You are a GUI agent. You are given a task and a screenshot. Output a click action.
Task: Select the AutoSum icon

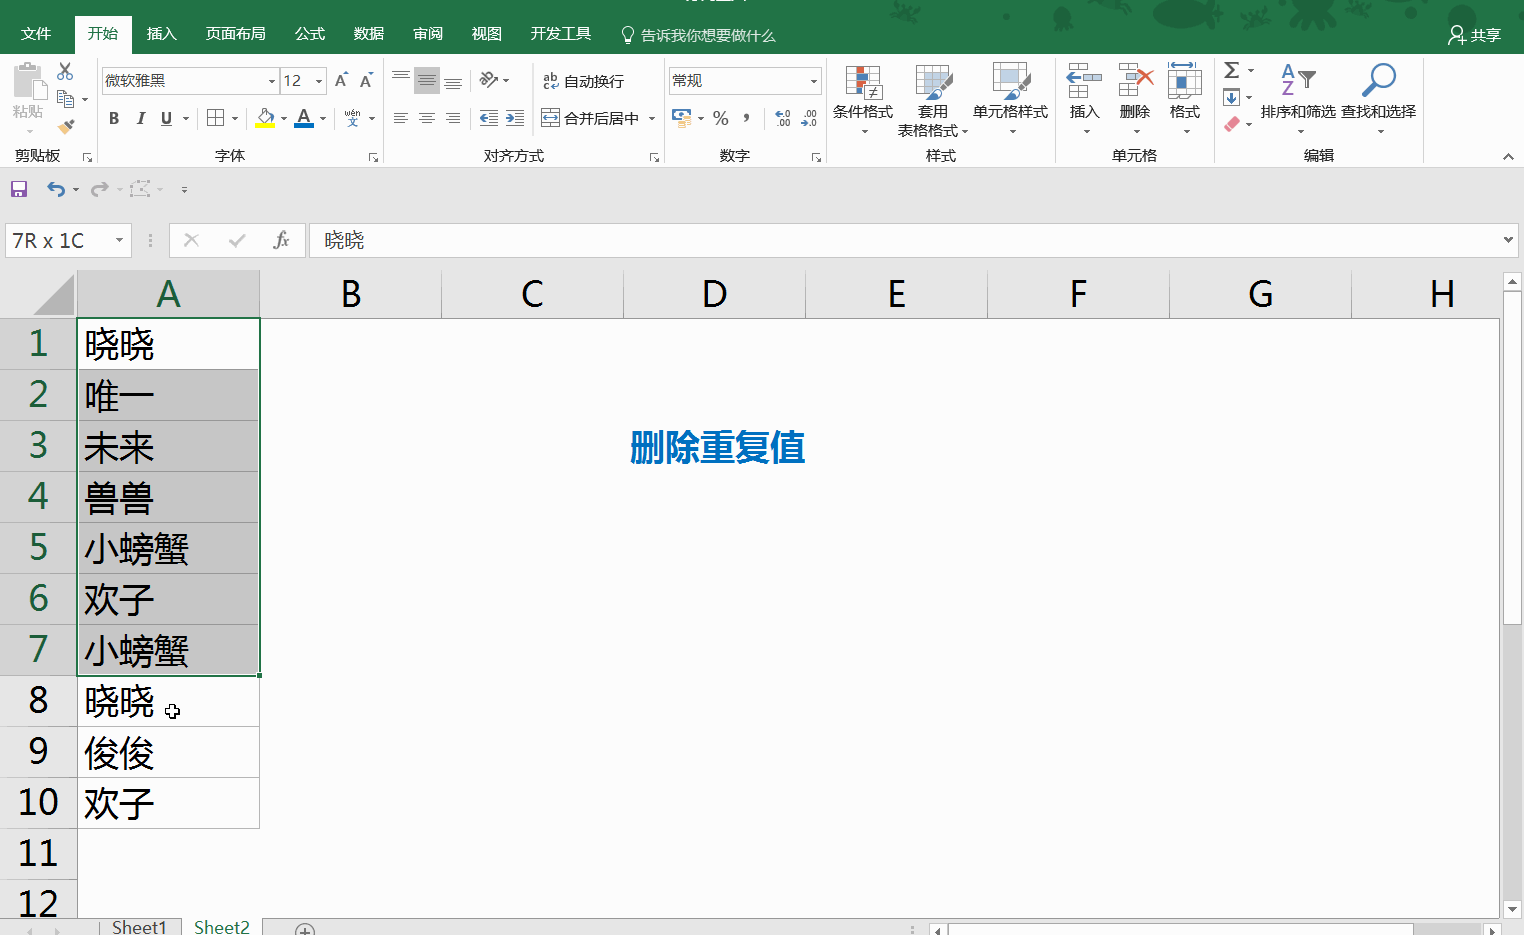coord(1232,70)
